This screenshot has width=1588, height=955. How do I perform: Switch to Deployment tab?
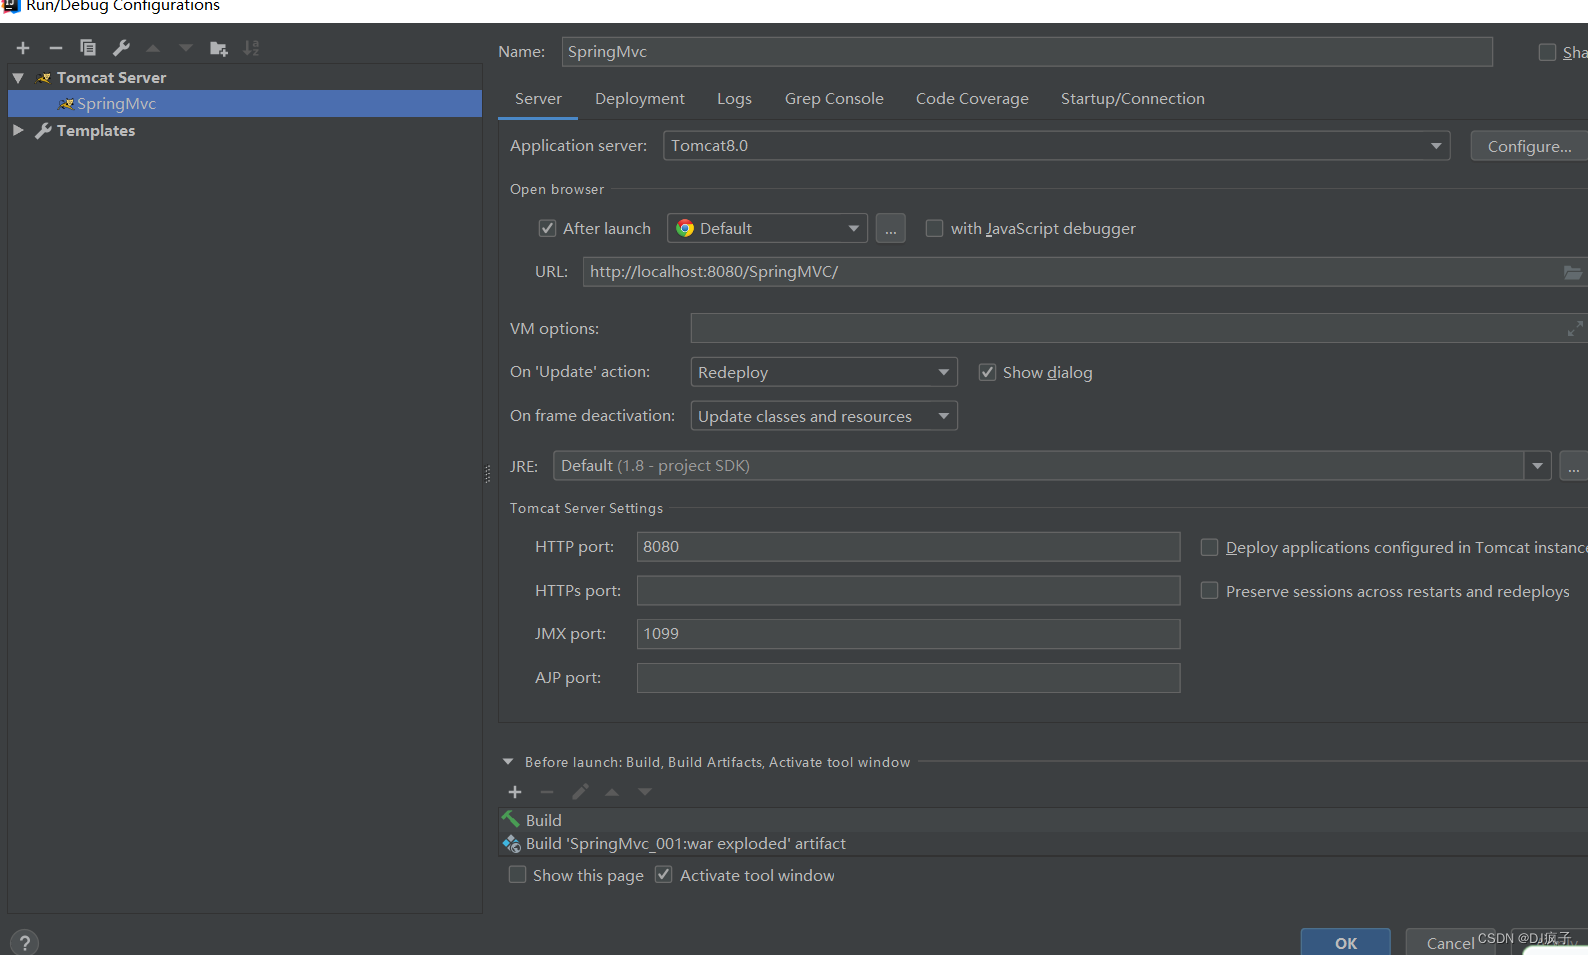tap(640, 98)
